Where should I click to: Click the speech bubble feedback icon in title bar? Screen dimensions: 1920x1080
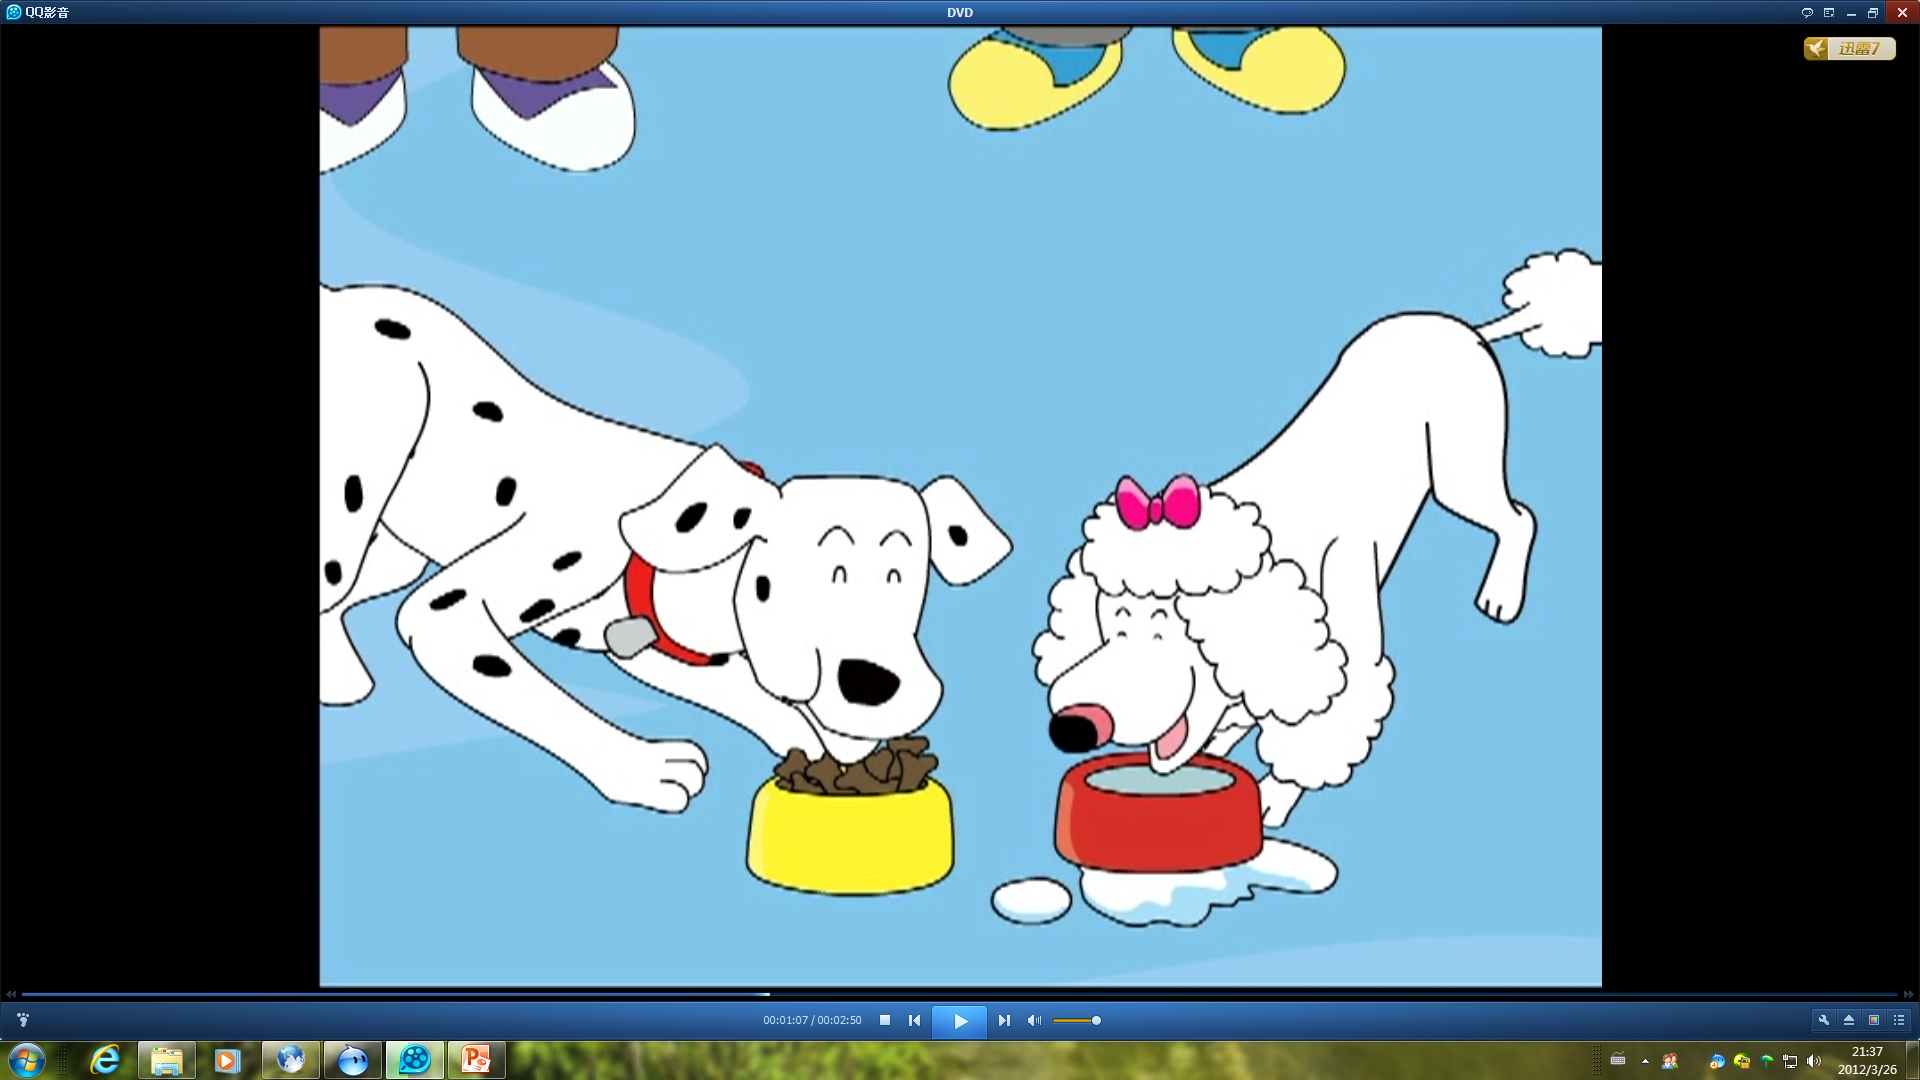click(x=1807, y=13)
